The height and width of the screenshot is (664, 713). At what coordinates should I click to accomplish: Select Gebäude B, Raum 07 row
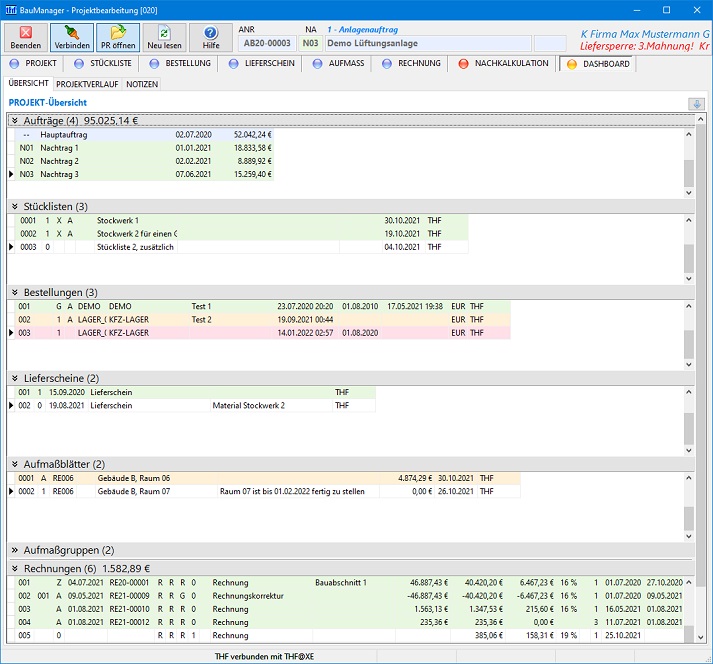click(268, 492)
